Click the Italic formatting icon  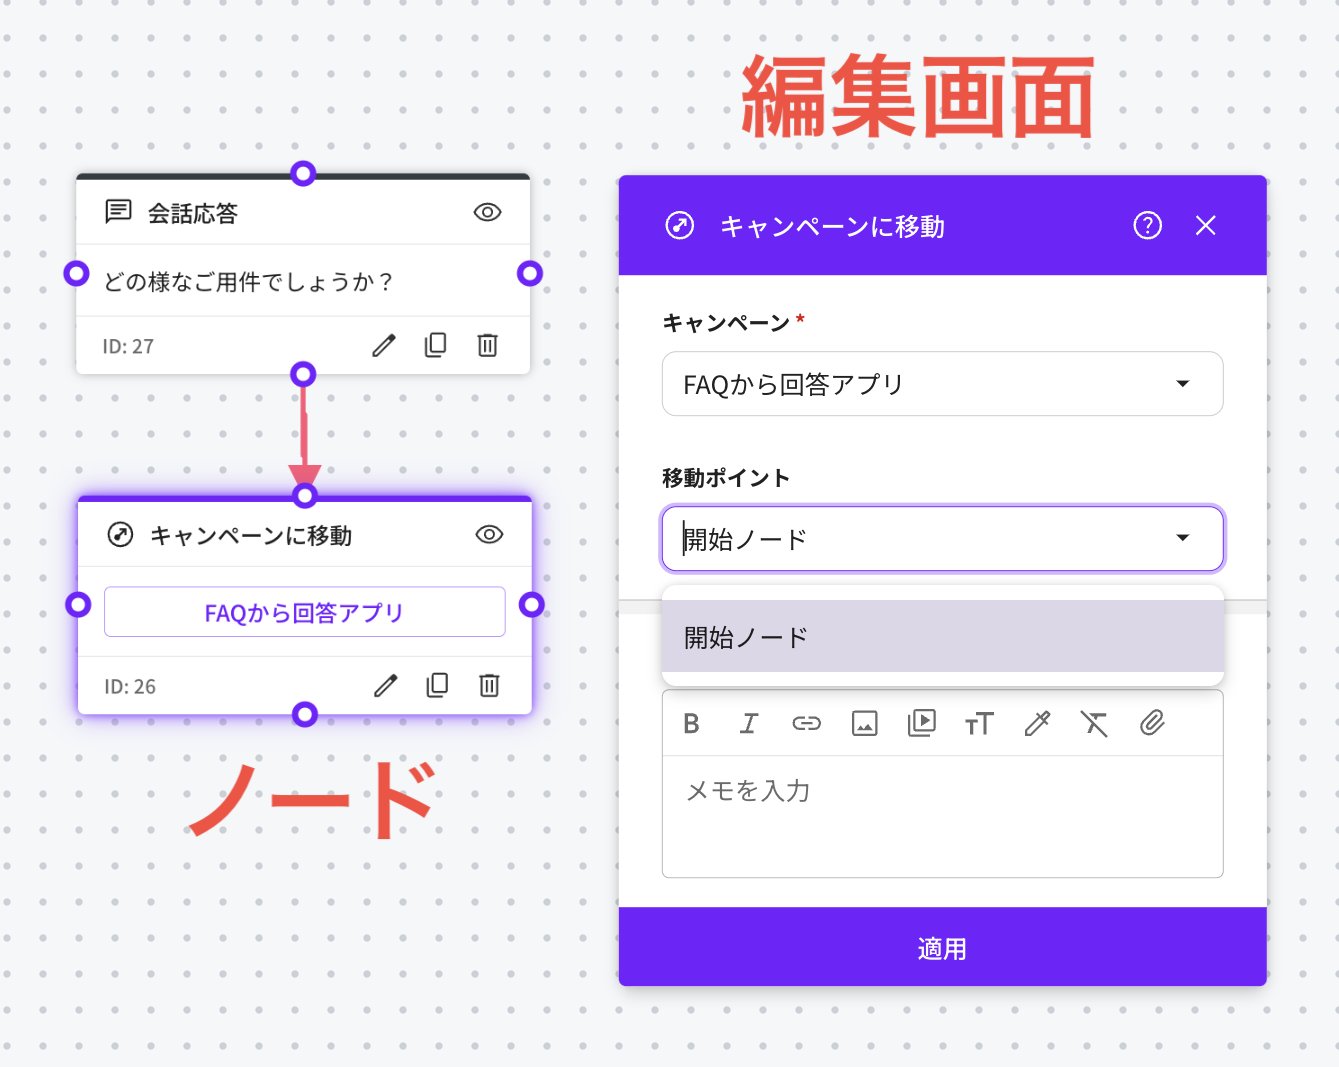coord(749,723)
